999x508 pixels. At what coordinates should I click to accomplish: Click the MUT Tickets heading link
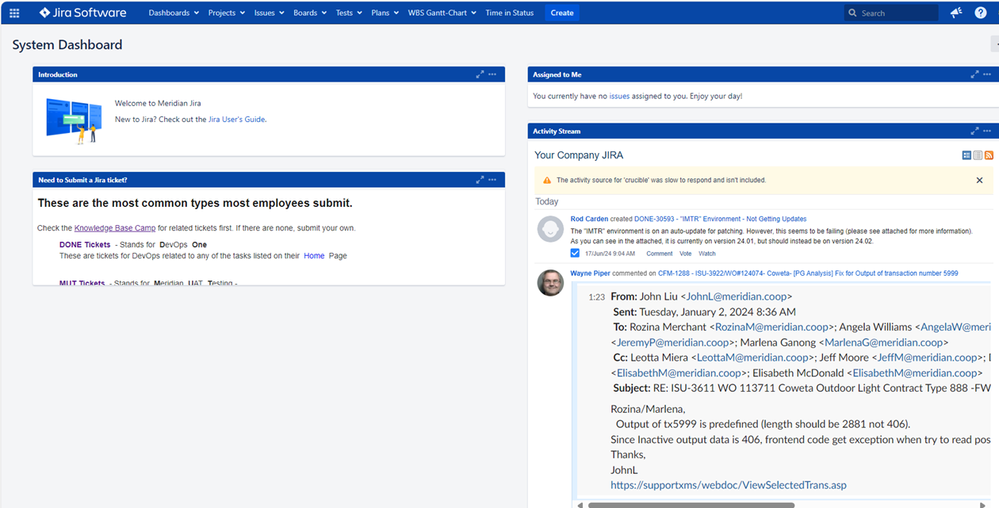click(82, 283)
